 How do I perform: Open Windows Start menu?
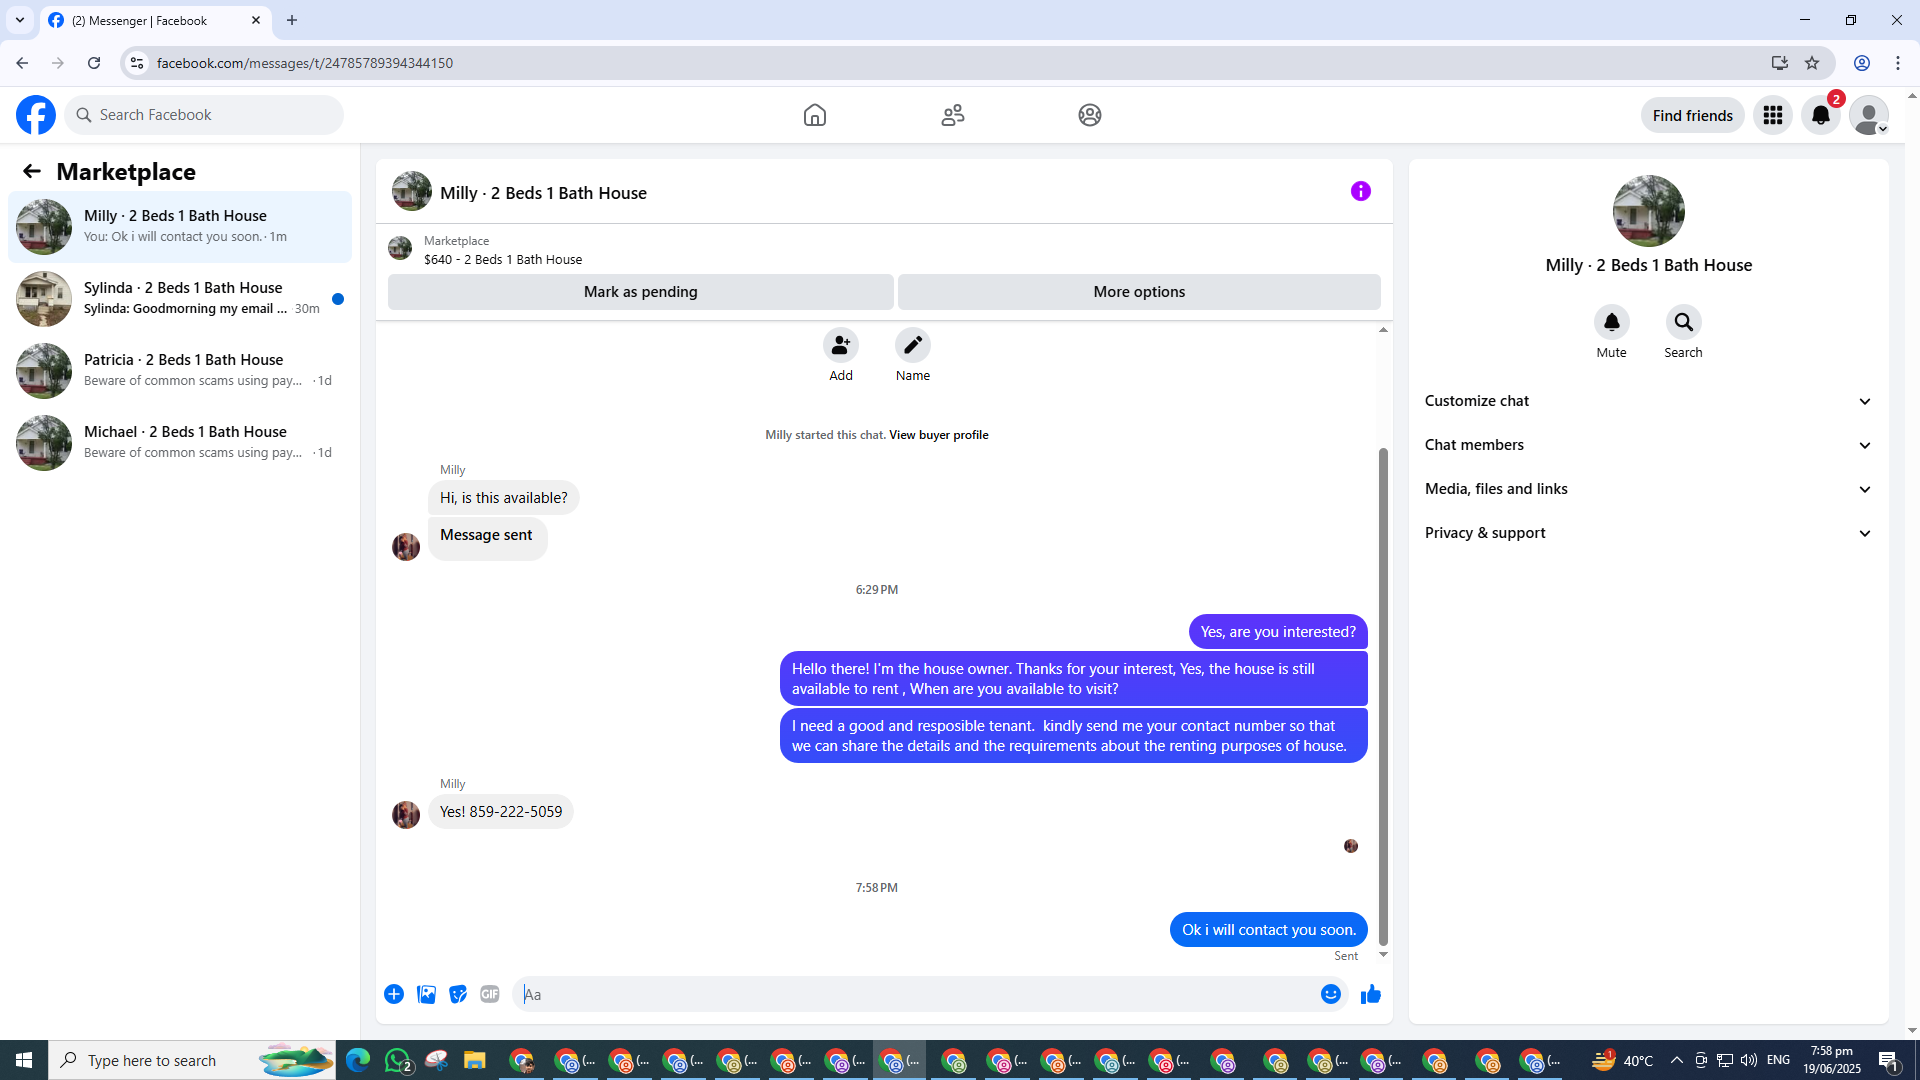tap(24, 1060)
